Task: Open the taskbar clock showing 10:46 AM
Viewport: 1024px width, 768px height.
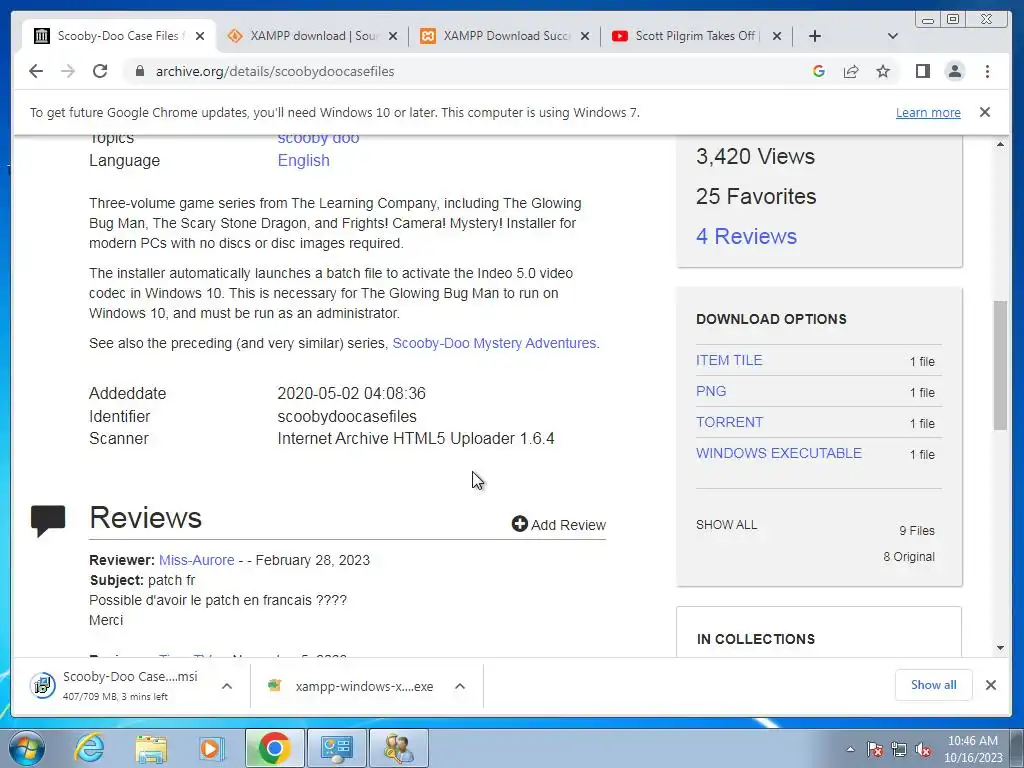Action: [972, 749]
